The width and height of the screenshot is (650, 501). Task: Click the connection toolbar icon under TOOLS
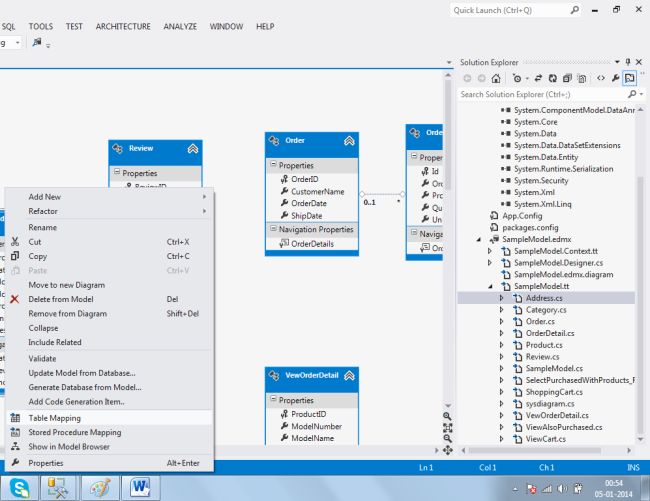[x=37, y=42]
